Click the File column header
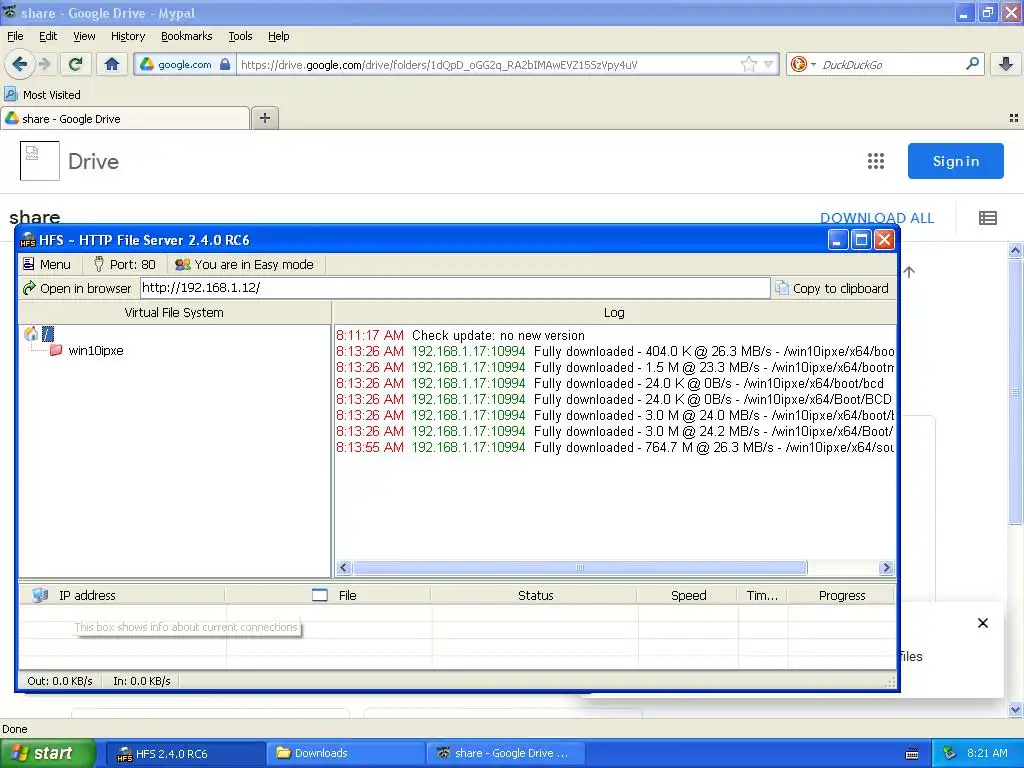Screen dimensions: 1024x768 tap(328, 596)
